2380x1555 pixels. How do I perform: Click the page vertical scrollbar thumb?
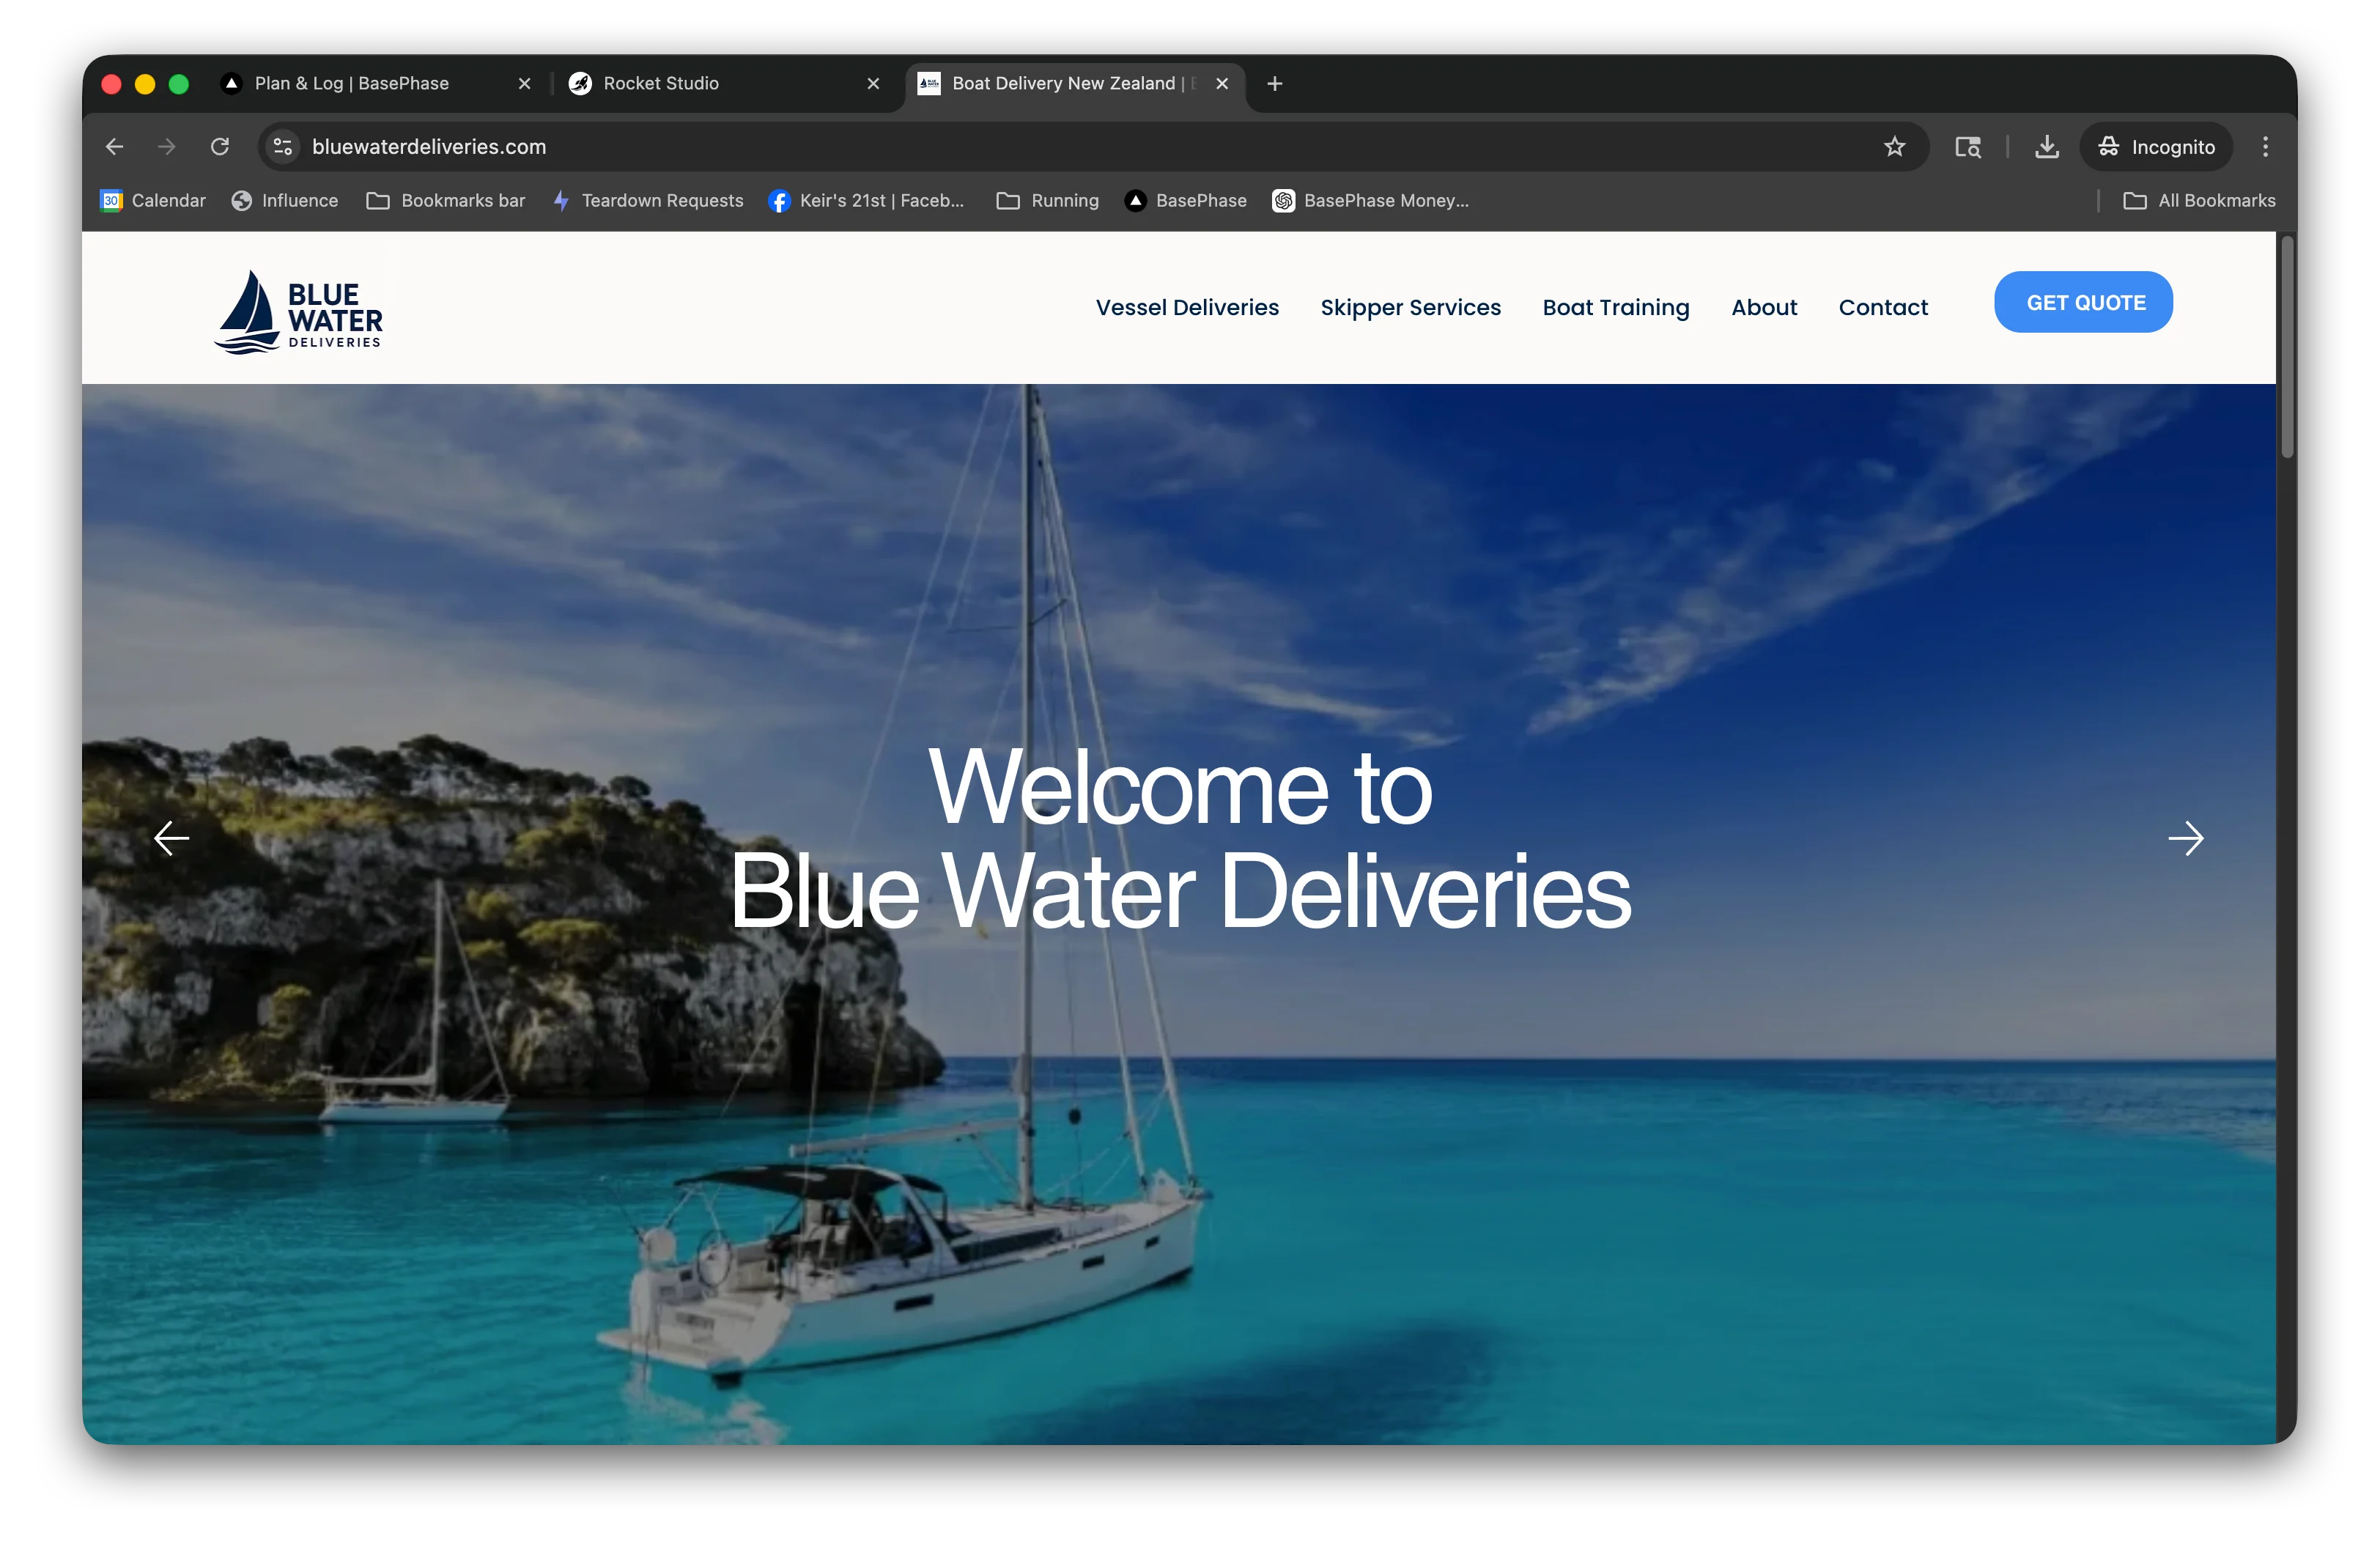(2286, 346)
